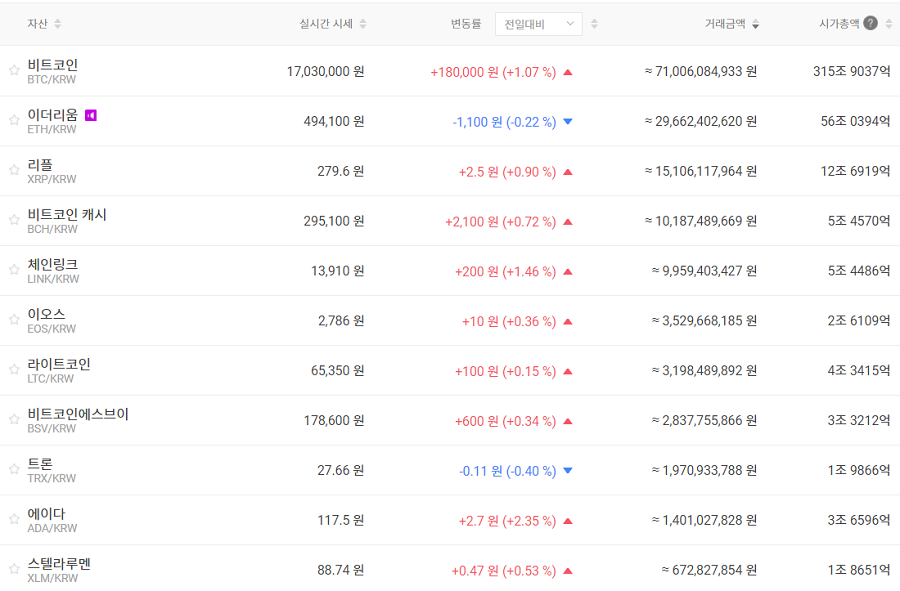The width and height of the screenshot is (900, 591).
Task: Favorite 이더리움 with its star icon
Action: 14,120
